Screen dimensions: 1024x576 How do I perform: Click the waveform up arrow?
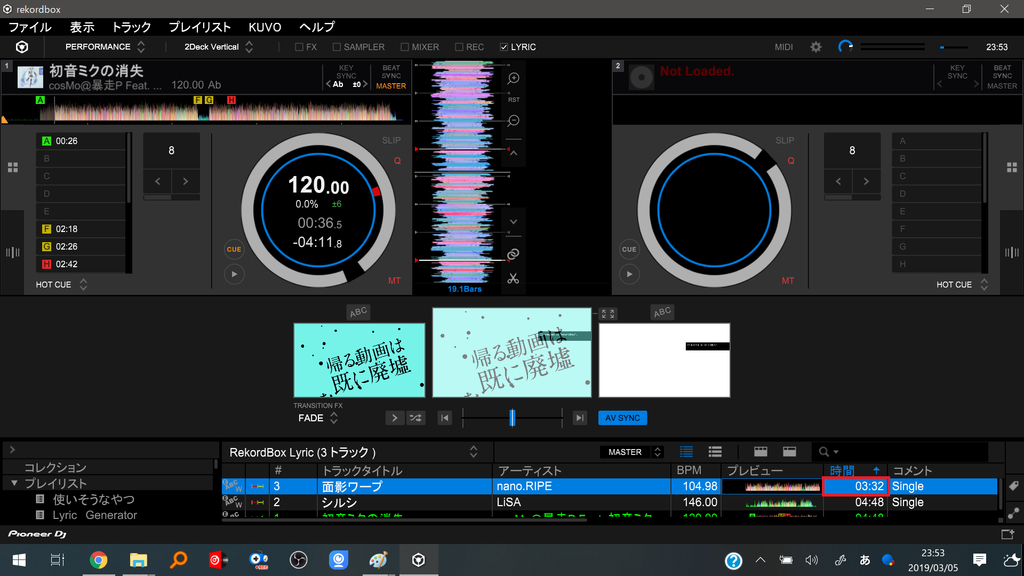[x=513, y=153]
